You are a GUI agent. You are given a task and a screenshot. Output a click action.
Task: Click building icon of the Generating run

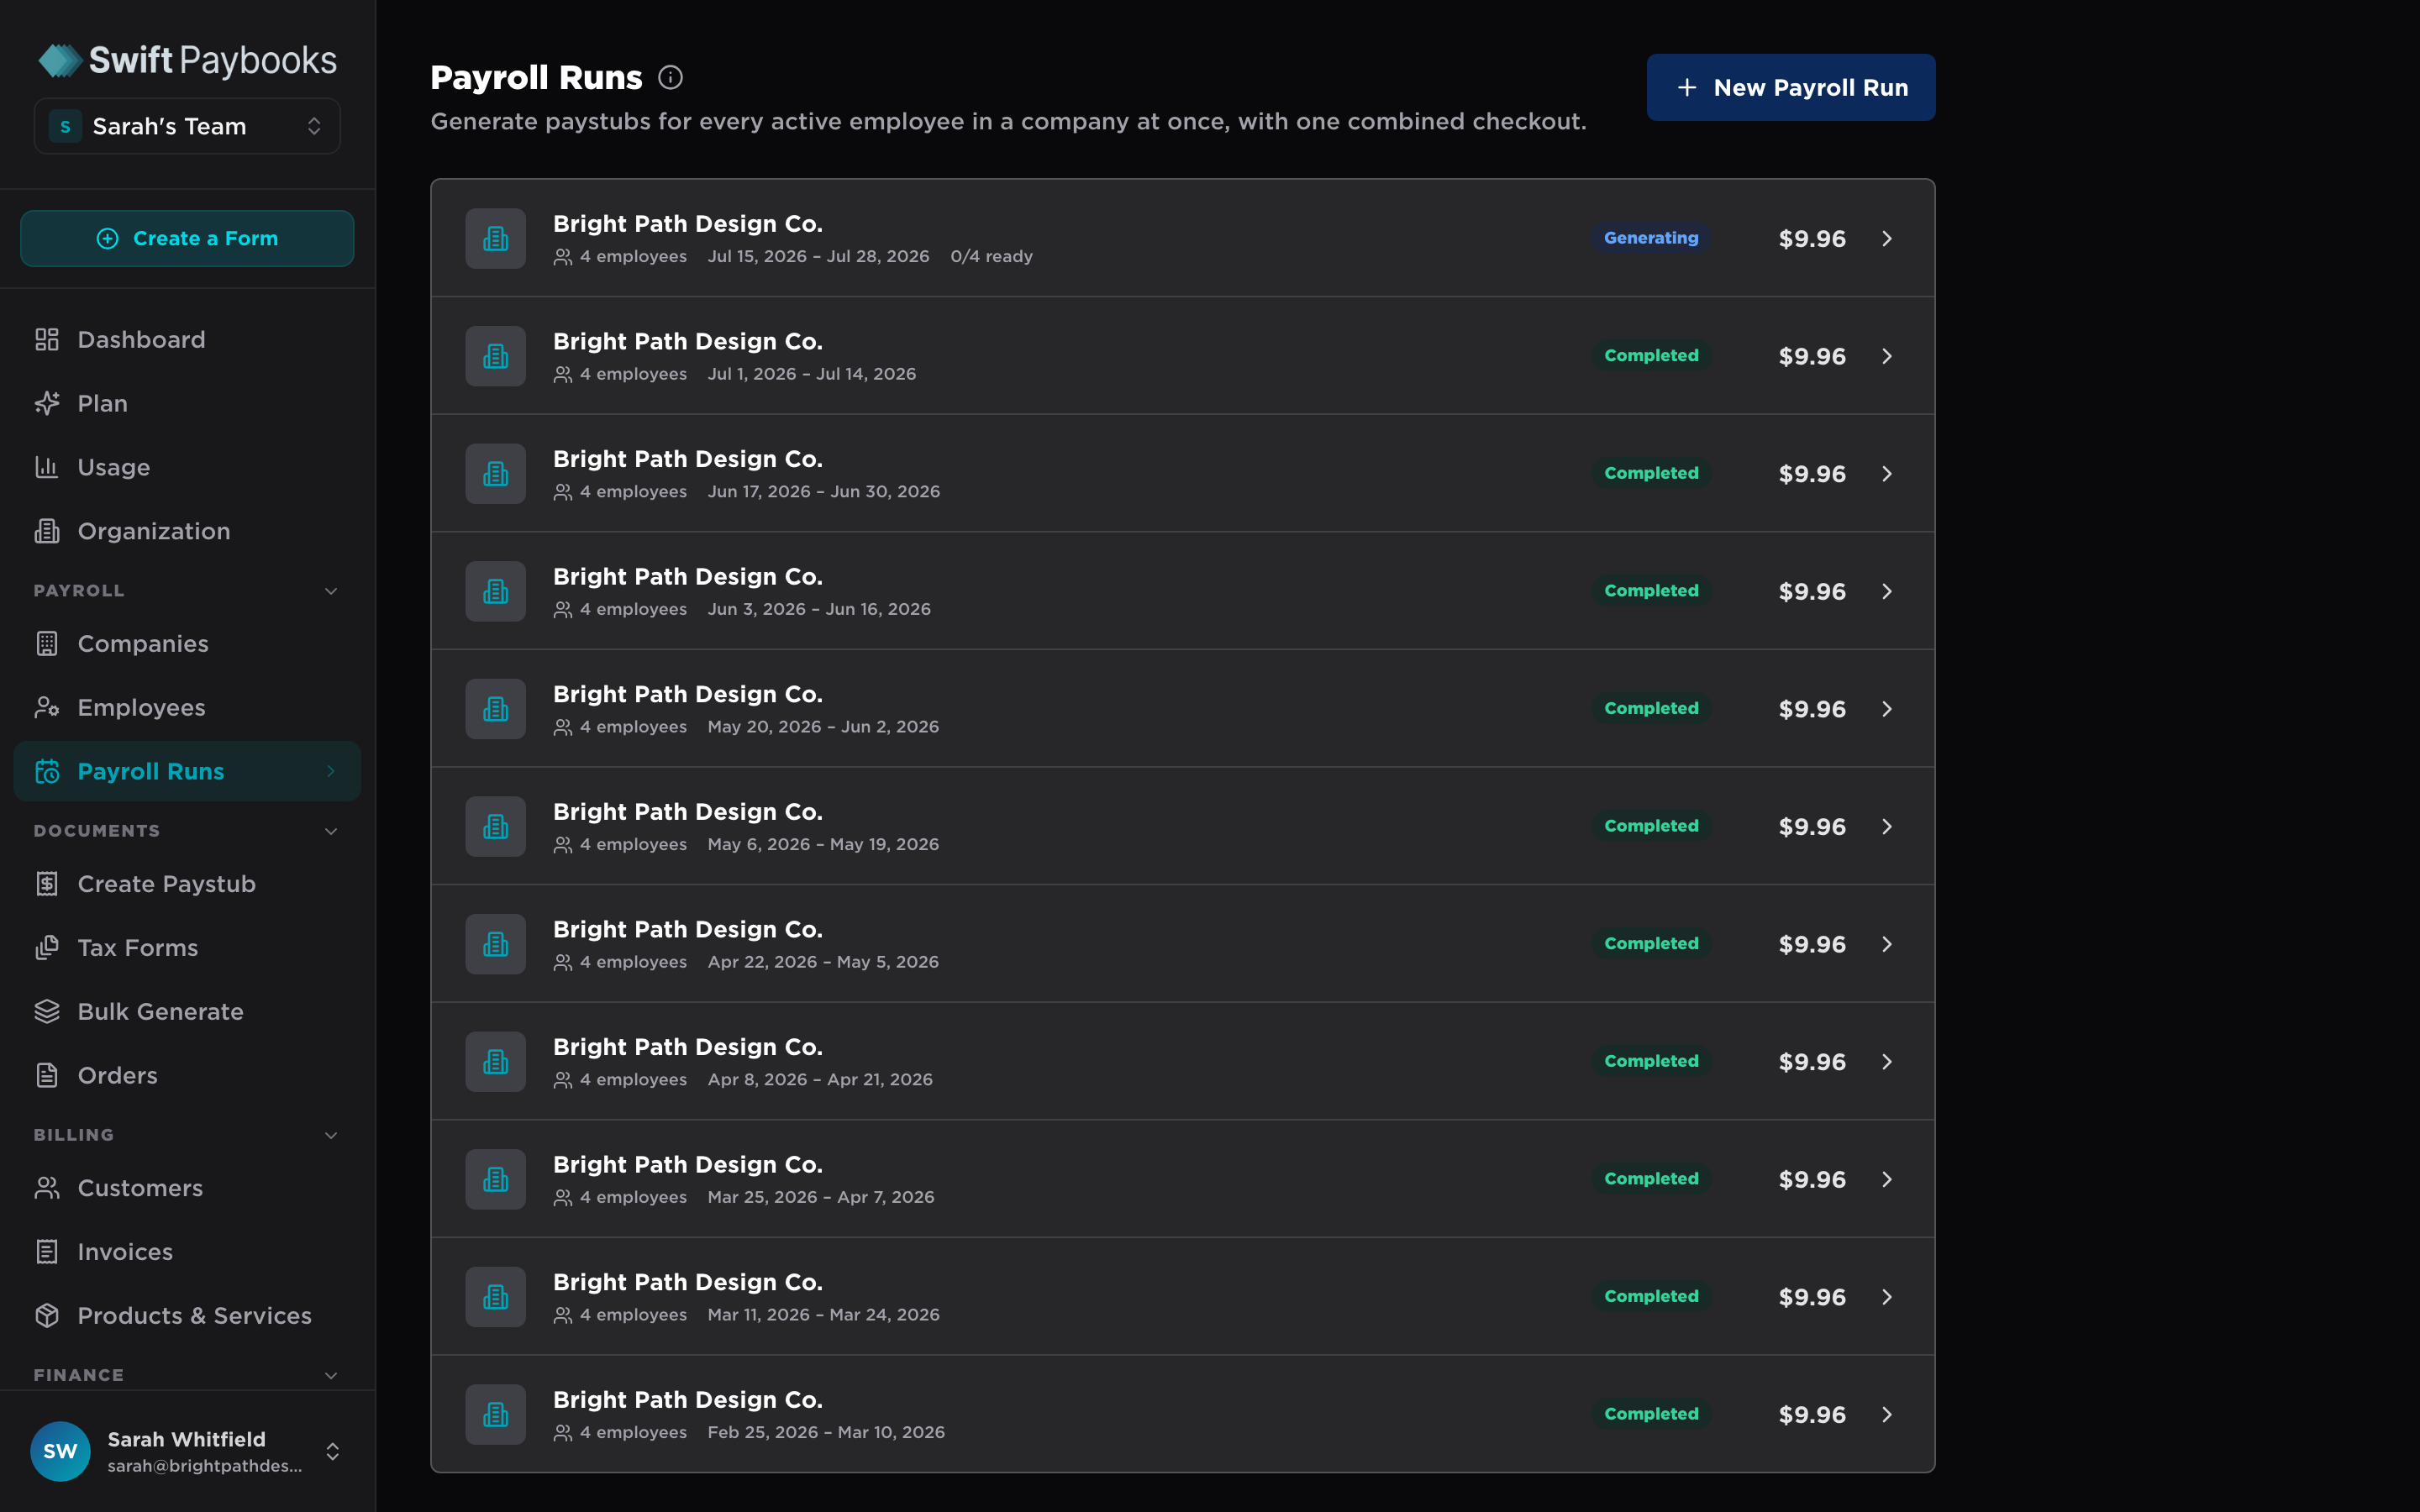(495, 238)
